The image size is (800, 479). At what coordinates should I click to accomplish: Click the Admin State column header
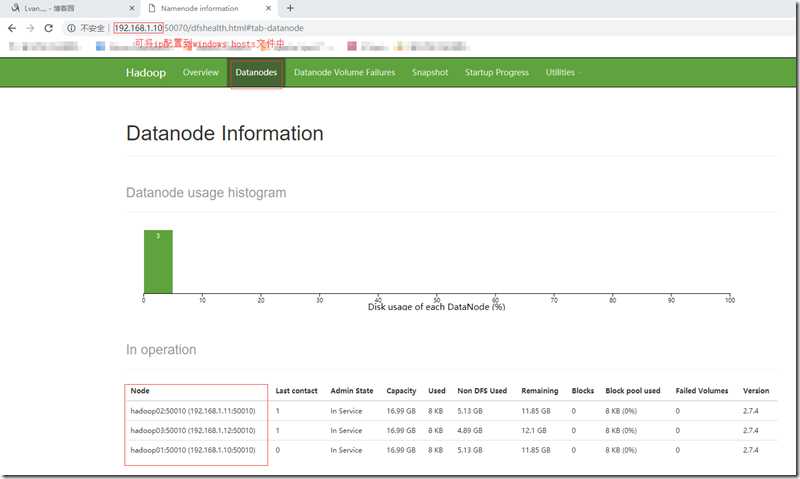[x=352, y=391]
